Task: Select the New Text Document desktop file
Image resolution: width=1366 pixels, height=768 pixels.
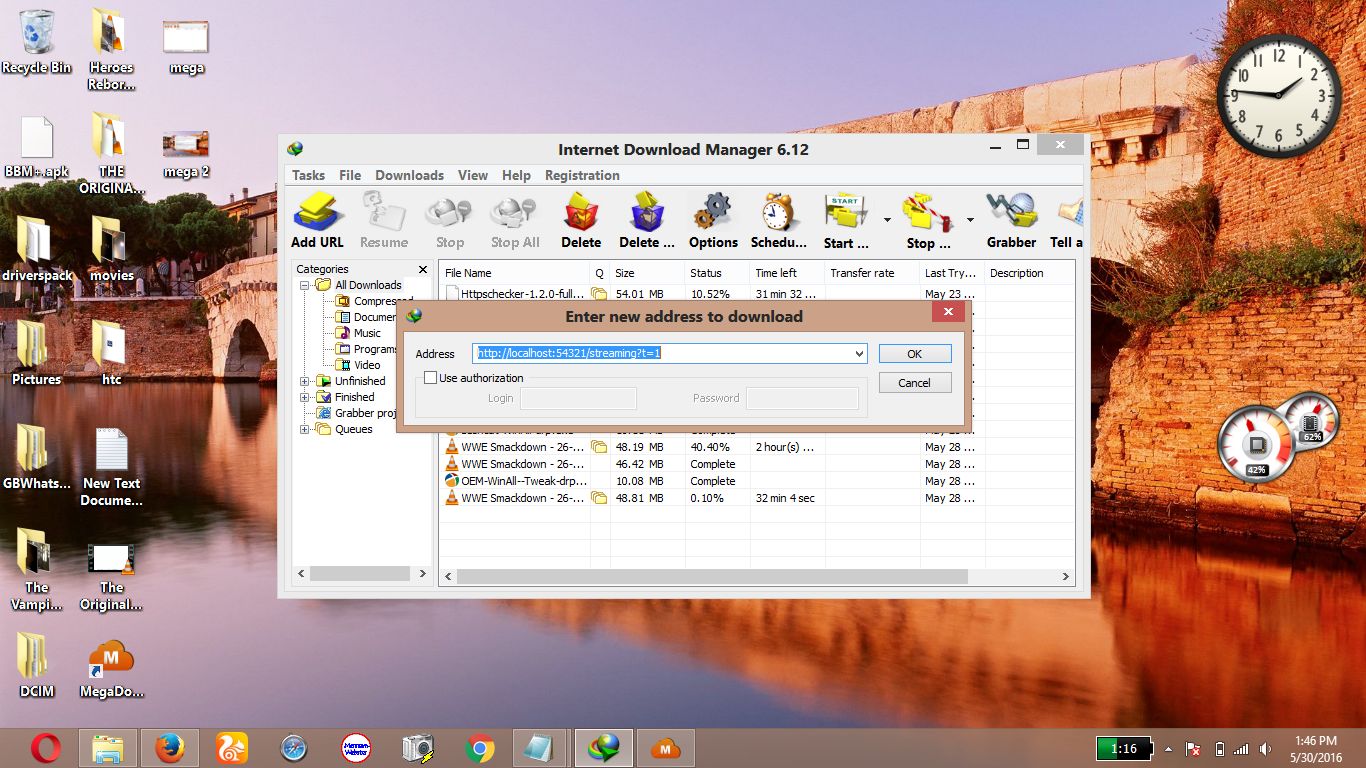Action: (x=111, y=467)
